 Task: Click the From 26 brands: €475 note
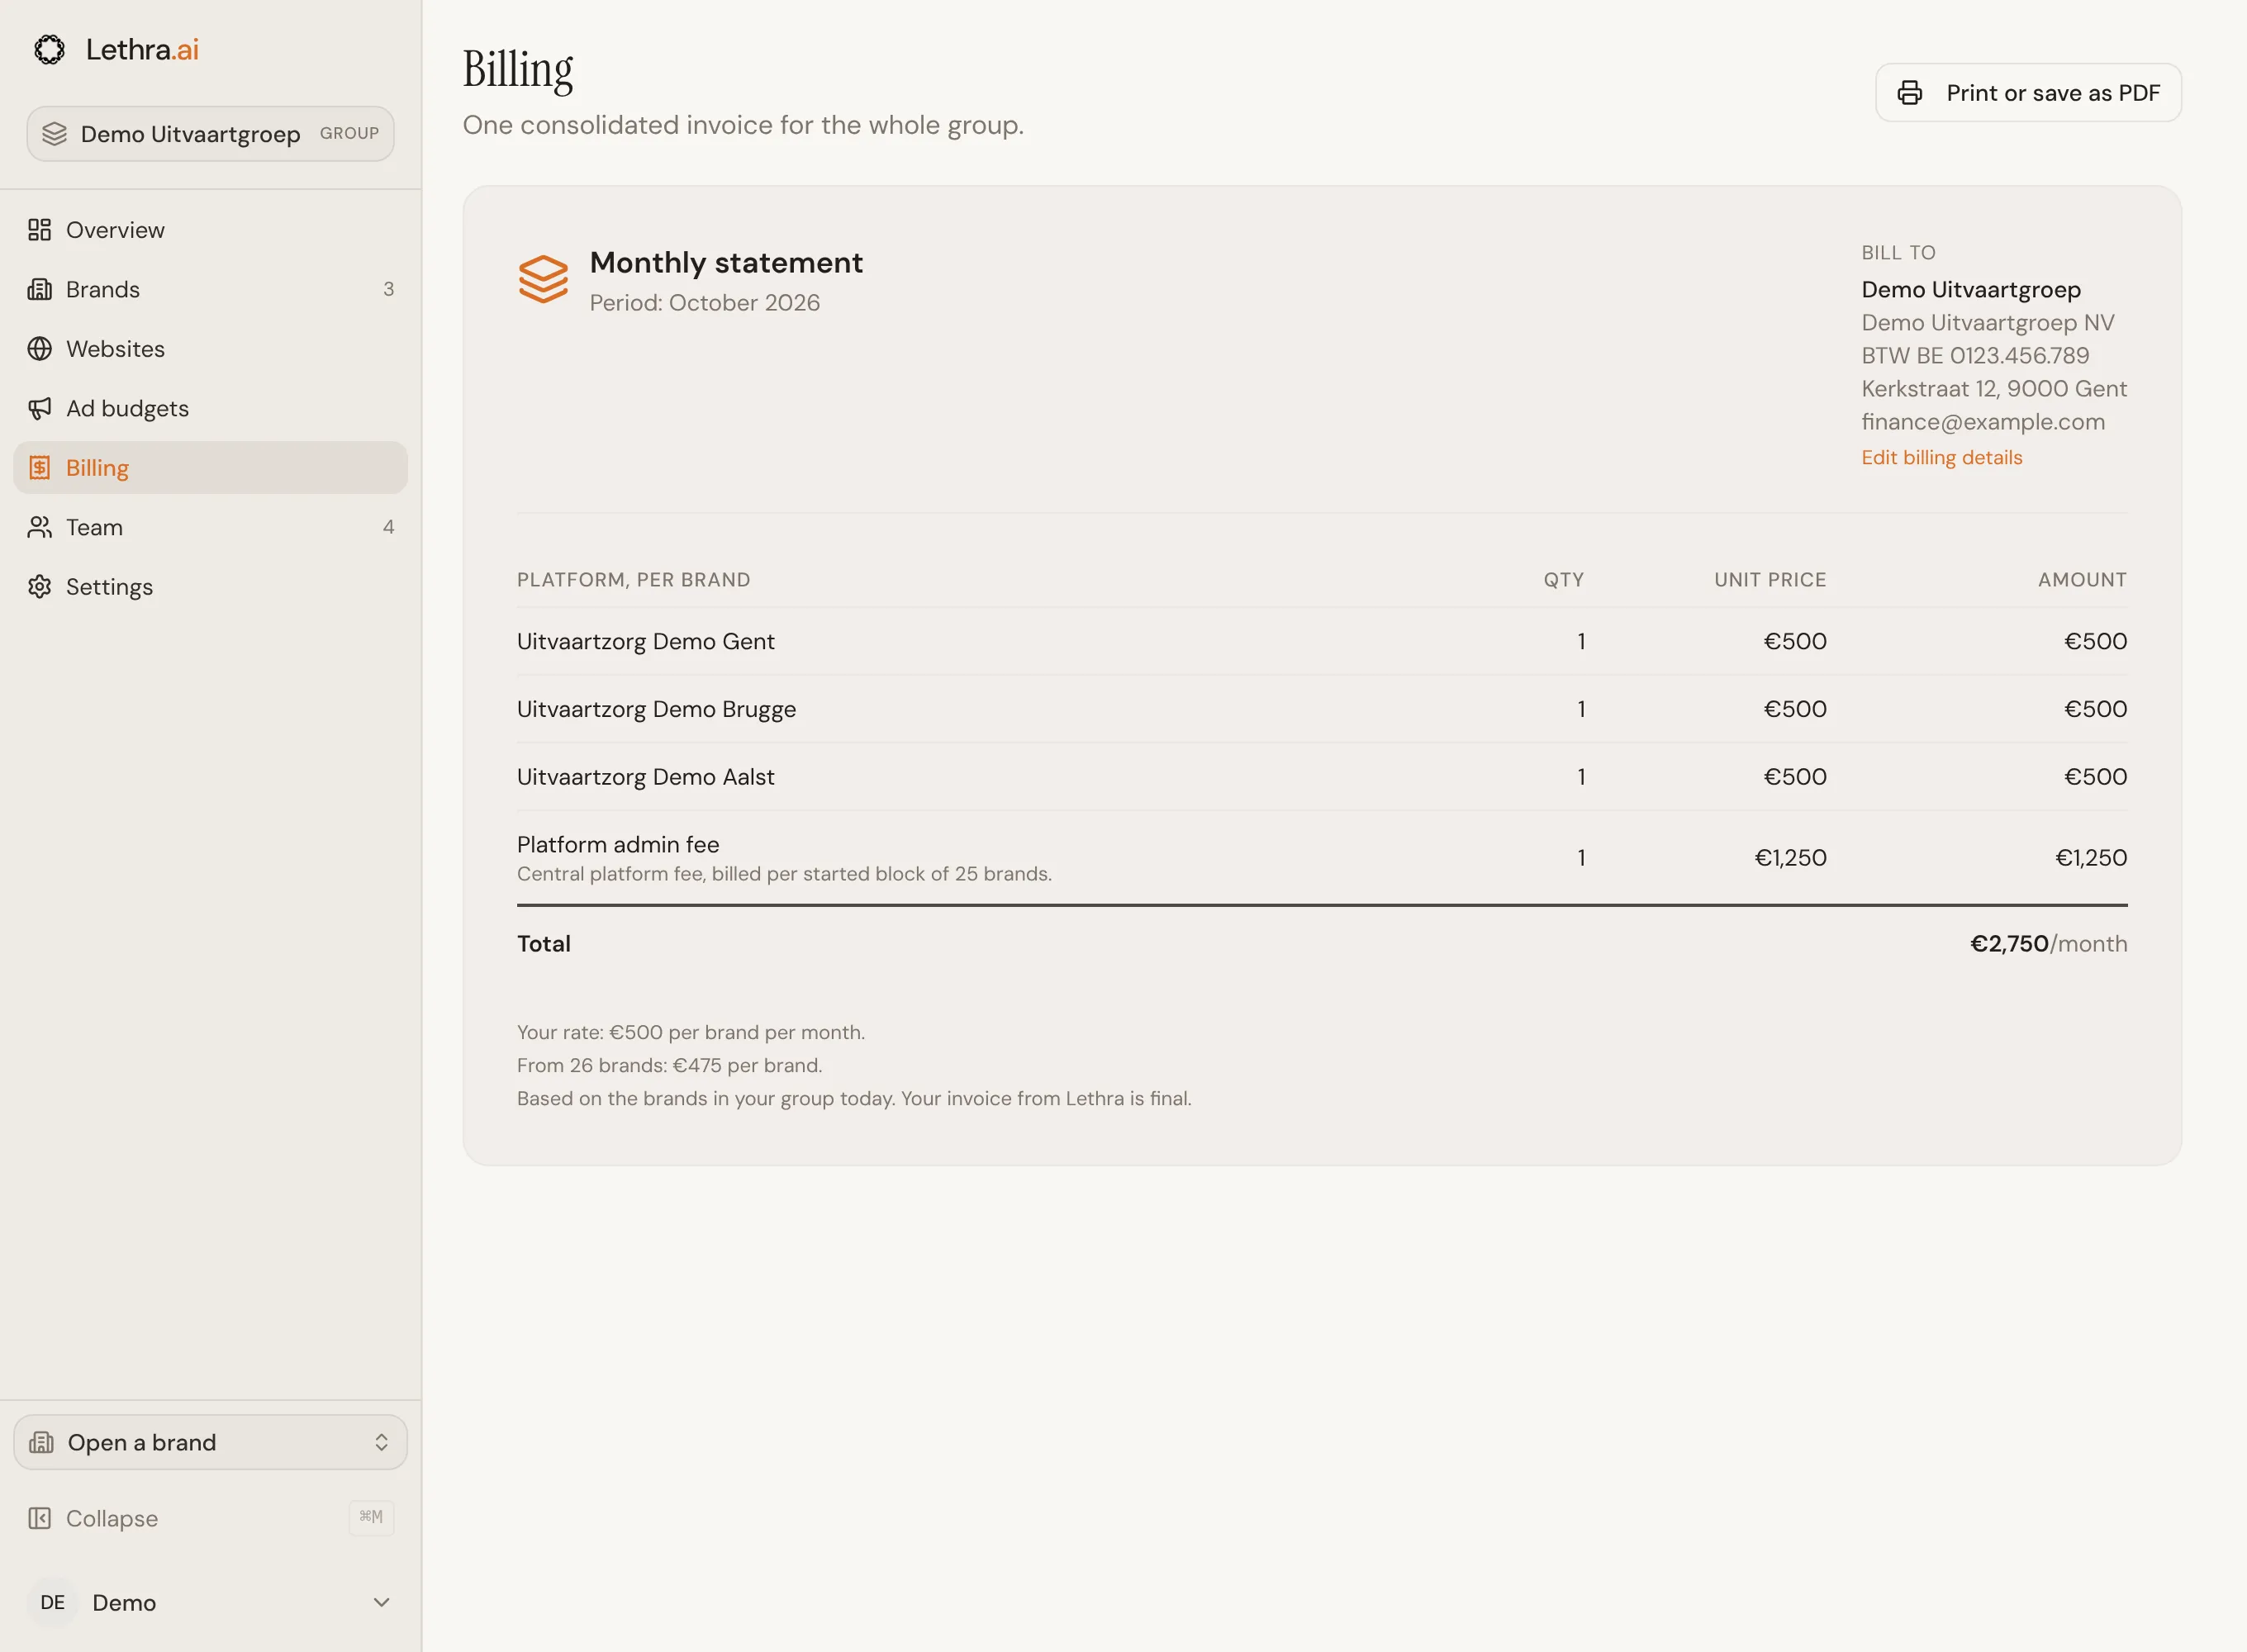pos(670,1065)
